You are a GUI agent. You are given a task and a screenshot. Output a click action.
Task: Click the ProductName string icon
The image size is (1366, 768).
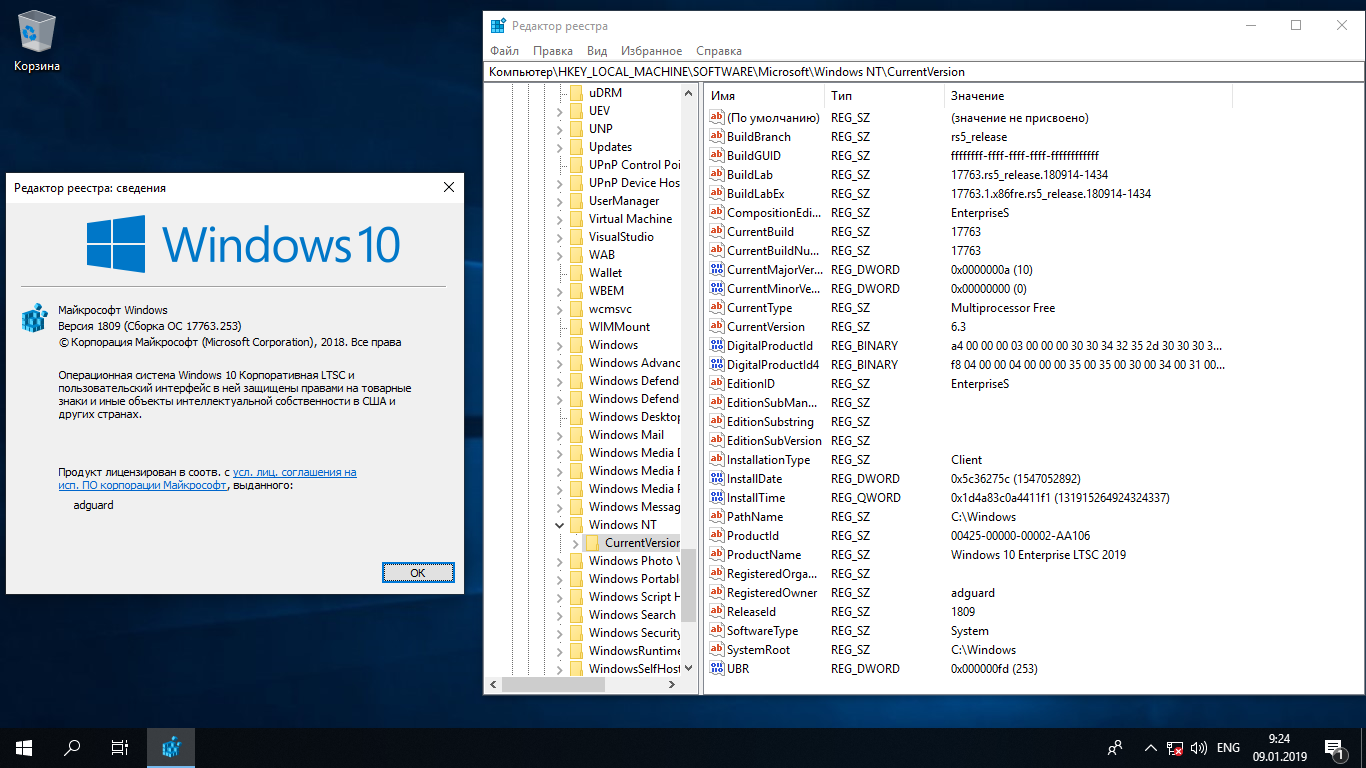click(716, 555)
